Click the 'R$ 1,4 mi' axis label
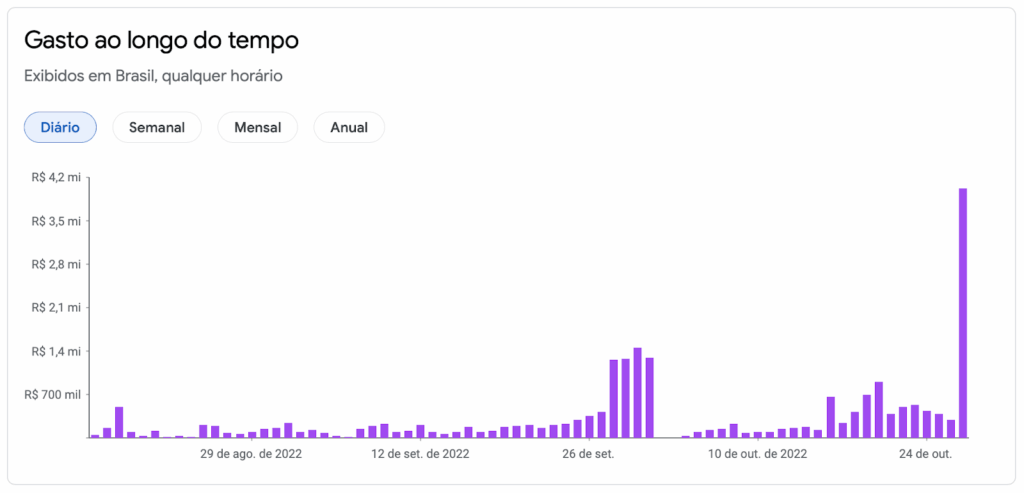This screenshot has width=1024, height=493. (56, 351)
